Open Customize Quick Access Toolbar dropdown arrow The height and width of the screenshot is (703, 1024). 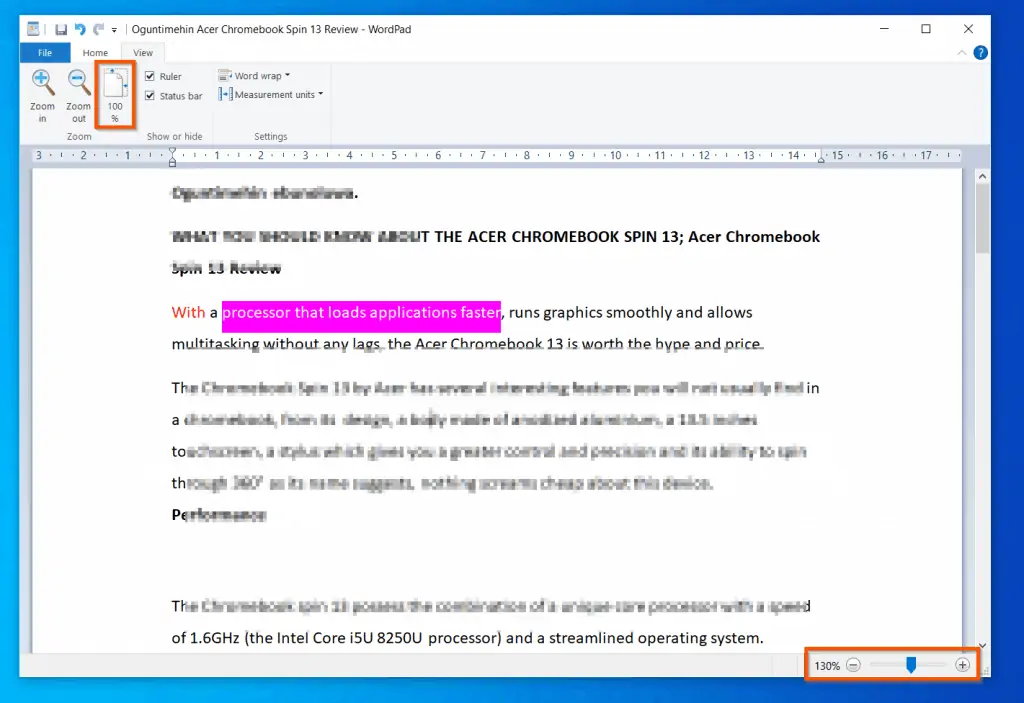(114, 31)
